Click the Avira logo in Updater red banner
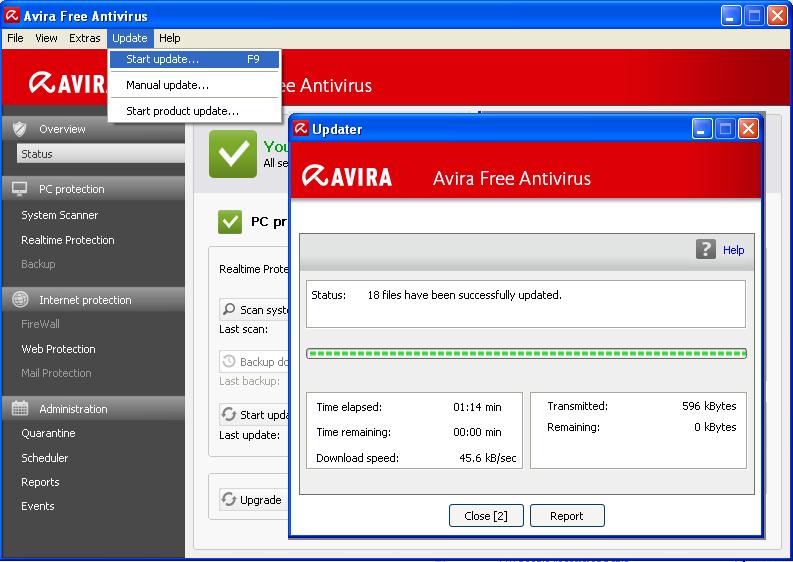This screenshot has height=562, width=793. pyautogui.click(x=347, y=177)
